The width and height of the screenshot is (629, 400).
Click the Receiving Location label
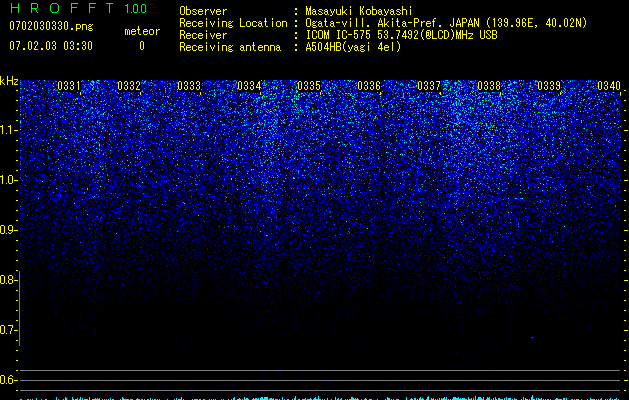233,23
